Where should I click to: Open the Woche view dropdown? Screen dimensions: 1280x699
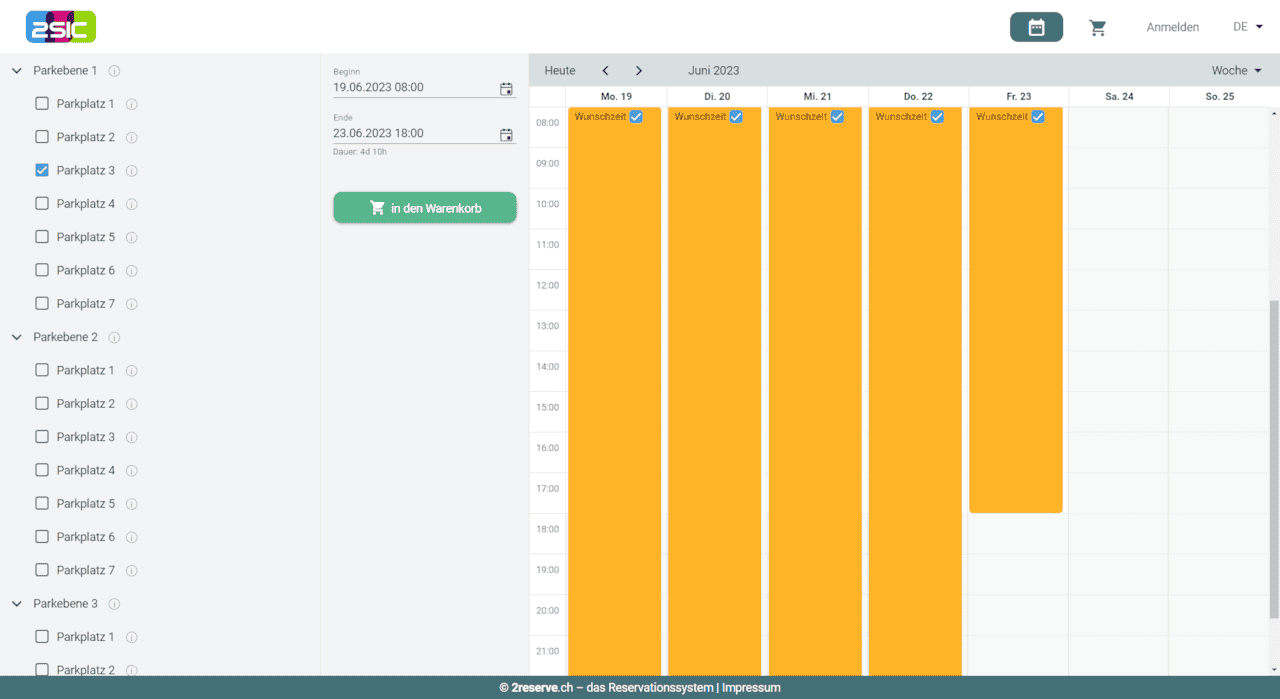1236,71
